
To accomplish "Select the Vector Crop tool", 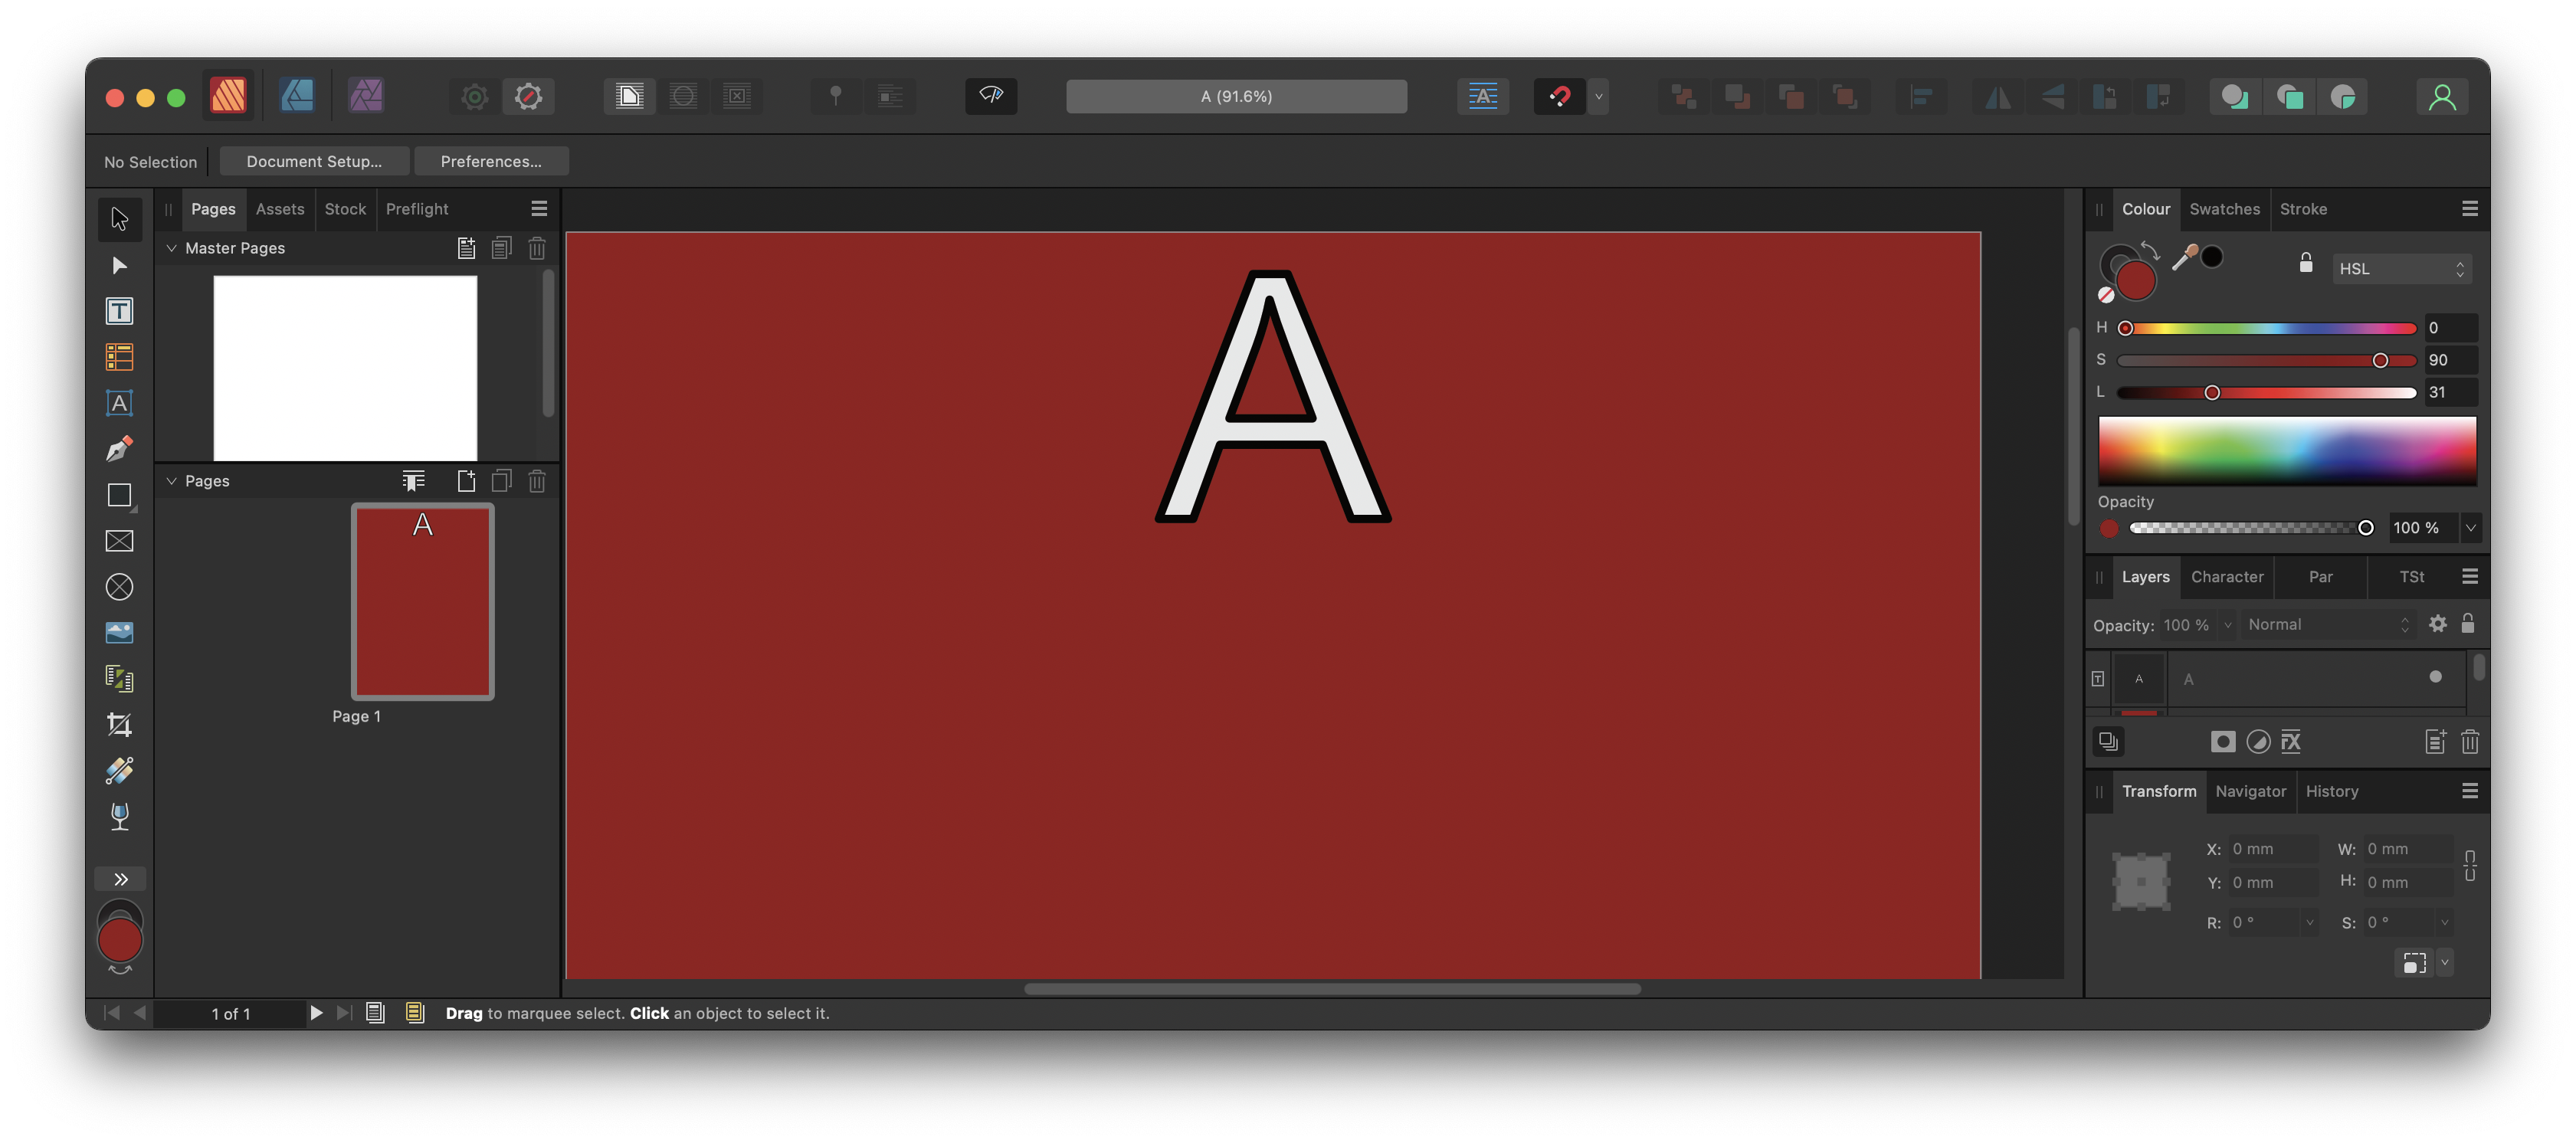I will tap(119, 725).
